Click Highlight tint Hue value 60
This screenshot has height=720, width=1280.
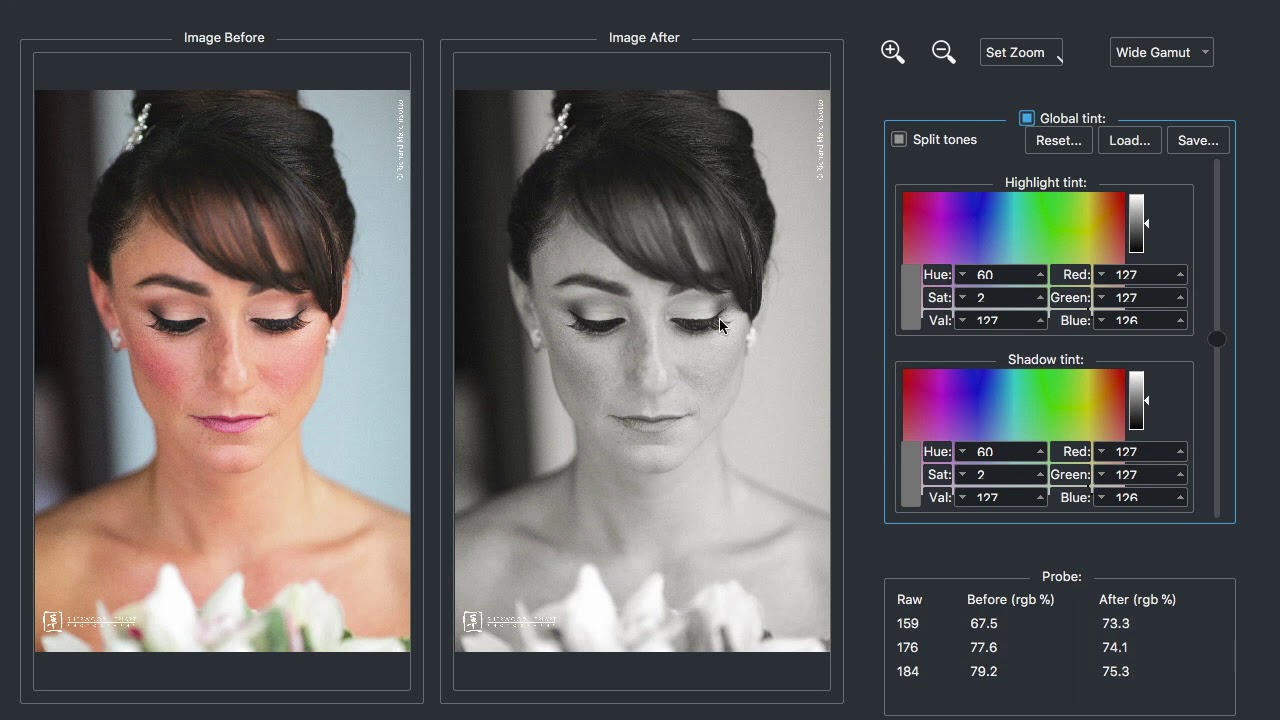(x=985, y=275)
